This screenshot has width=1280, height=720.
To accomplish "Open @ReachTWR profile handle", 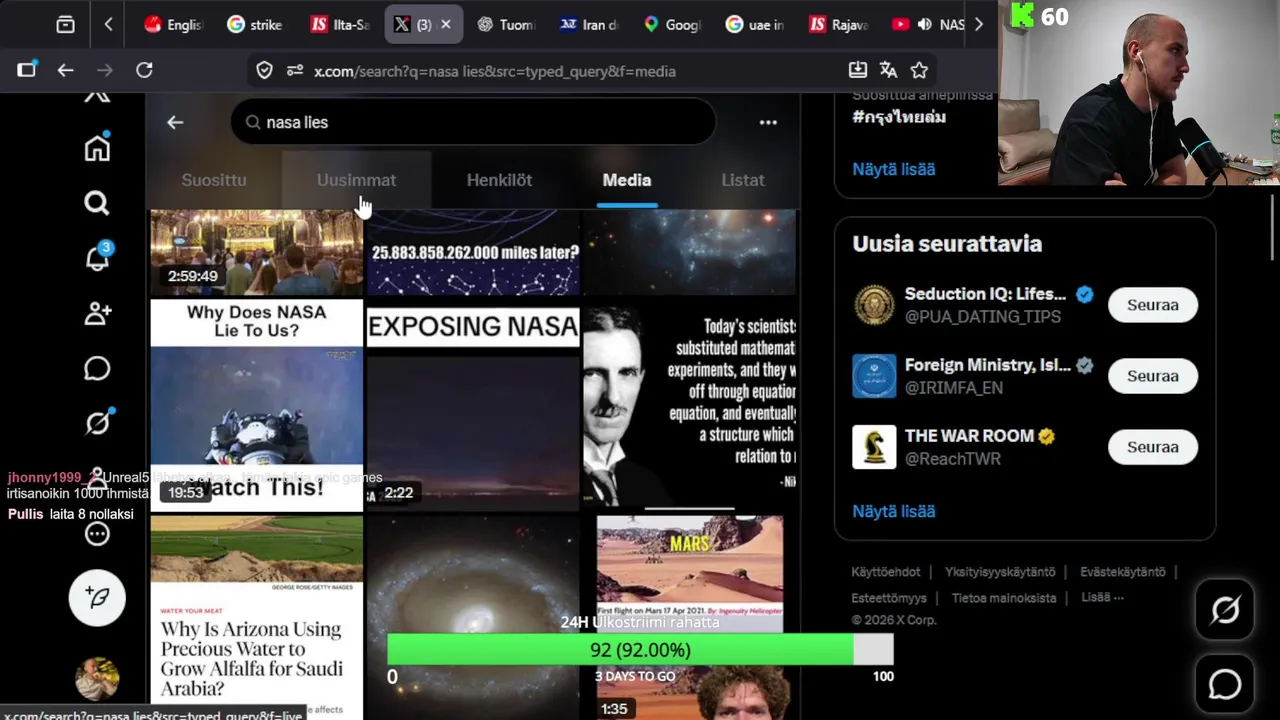I will (953, 459).
